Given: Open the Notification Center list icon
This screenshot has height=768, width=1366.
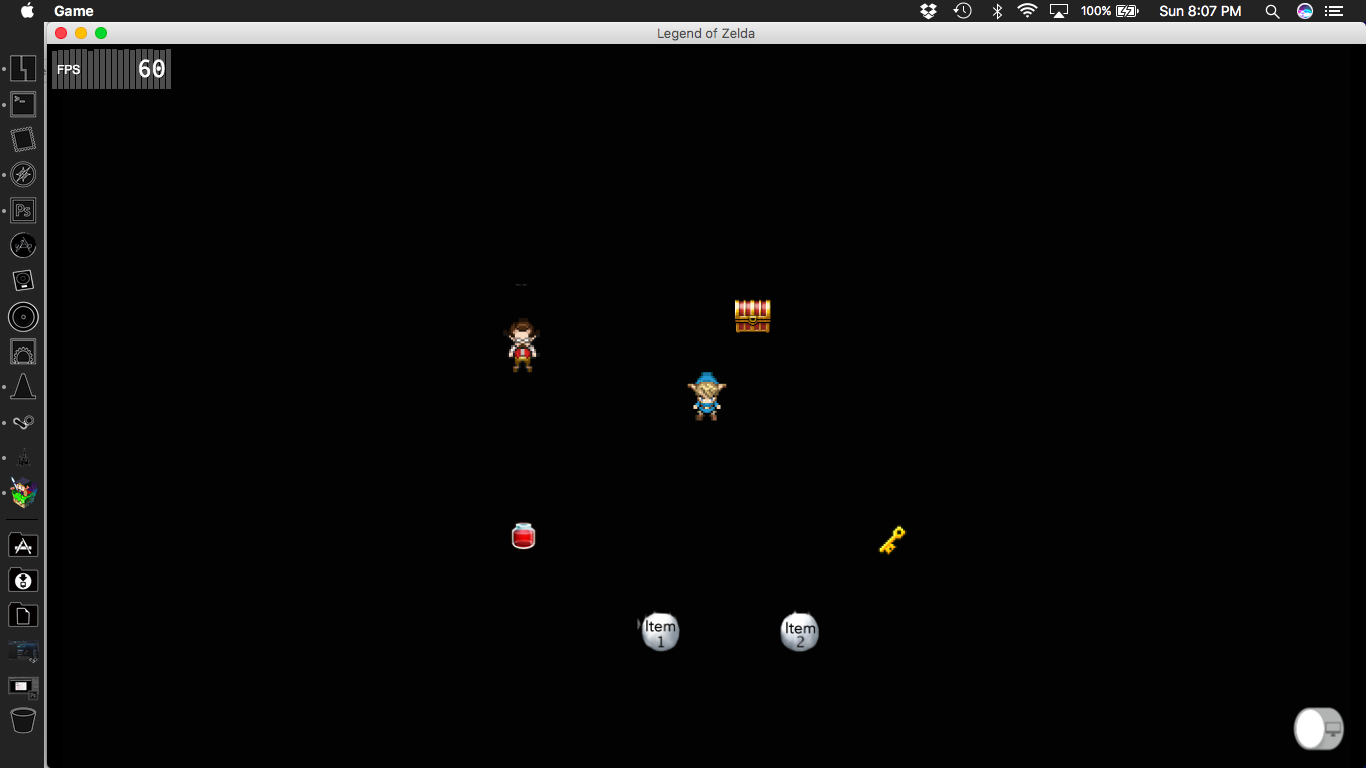Looking at the screenshot, I should pos(1334,11).
